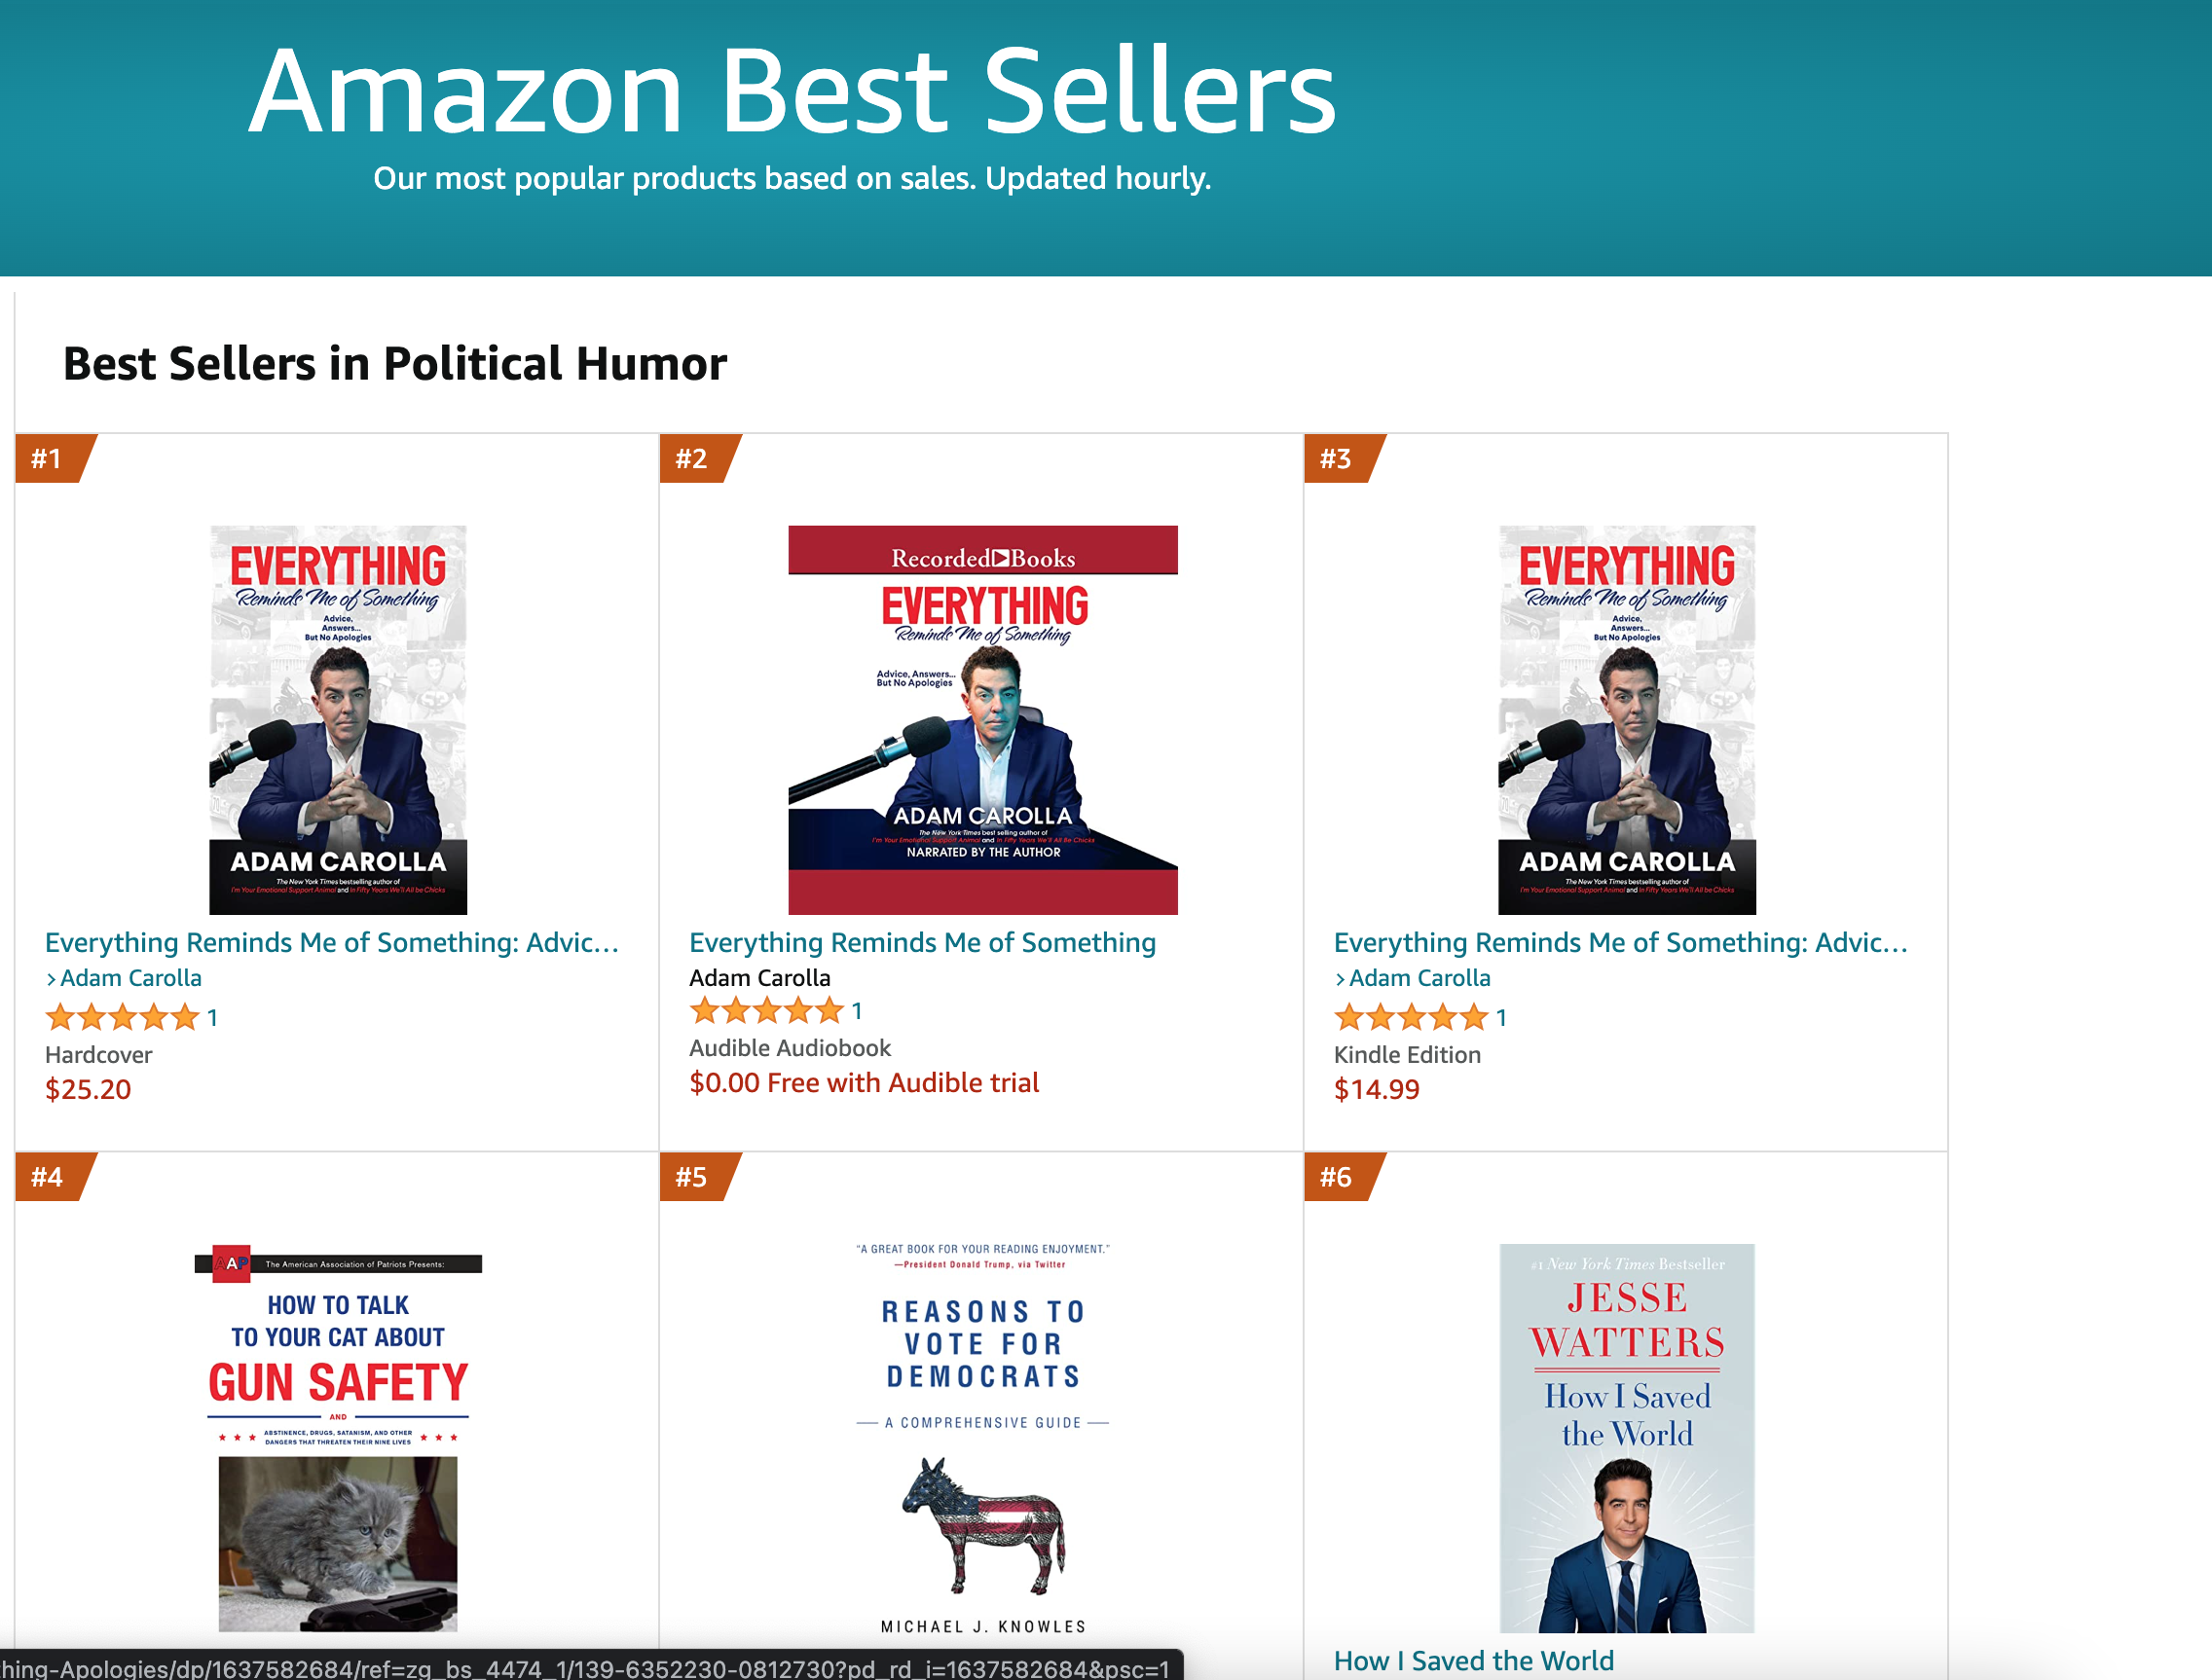Open the How I Saved the World title link
Image resolution: width=2212 pixels, height=1680 pixels.
[x=1473, y=1660]
